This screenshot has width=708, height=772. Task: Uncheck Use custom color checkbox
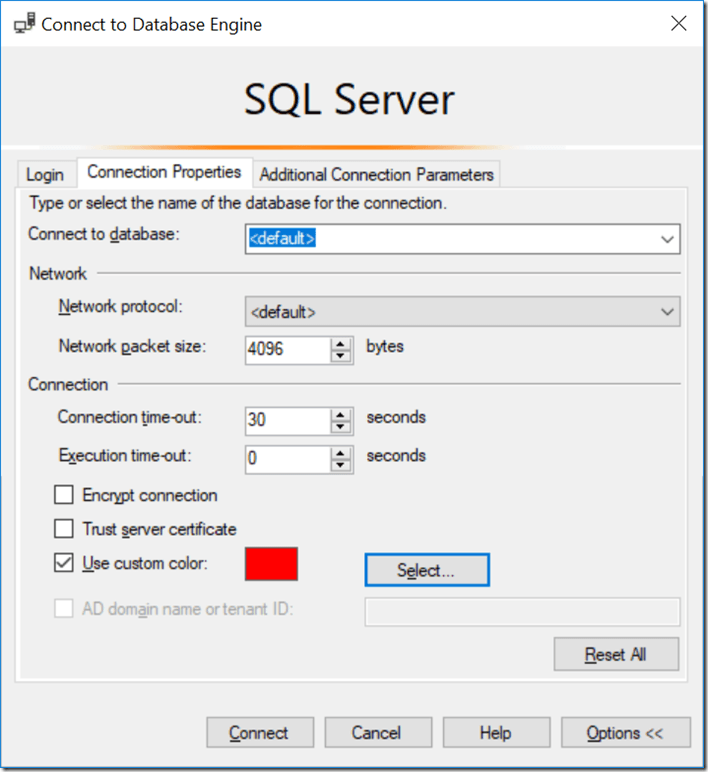pyautogui.click(x=64, y=563)
